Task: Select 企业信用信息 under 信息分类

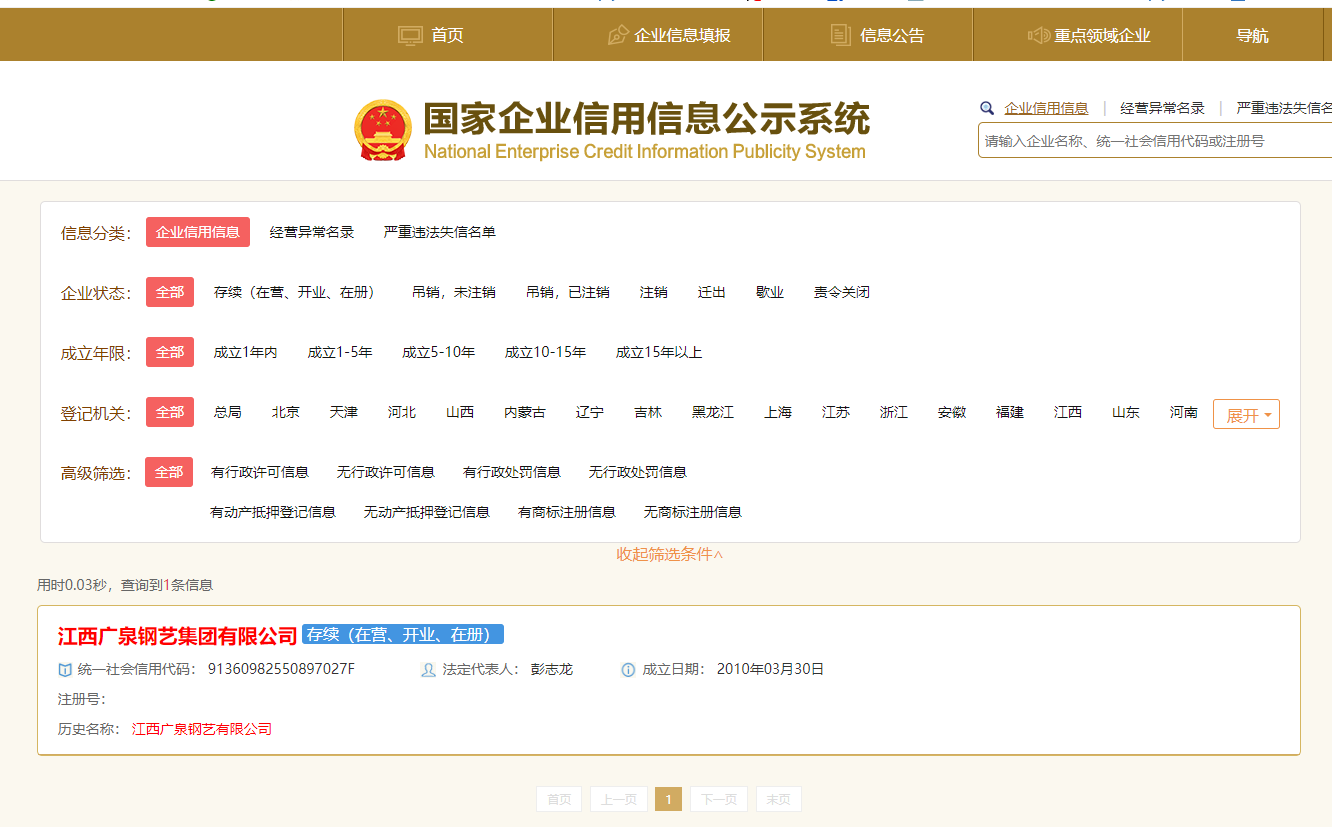Action: [198, 232]
